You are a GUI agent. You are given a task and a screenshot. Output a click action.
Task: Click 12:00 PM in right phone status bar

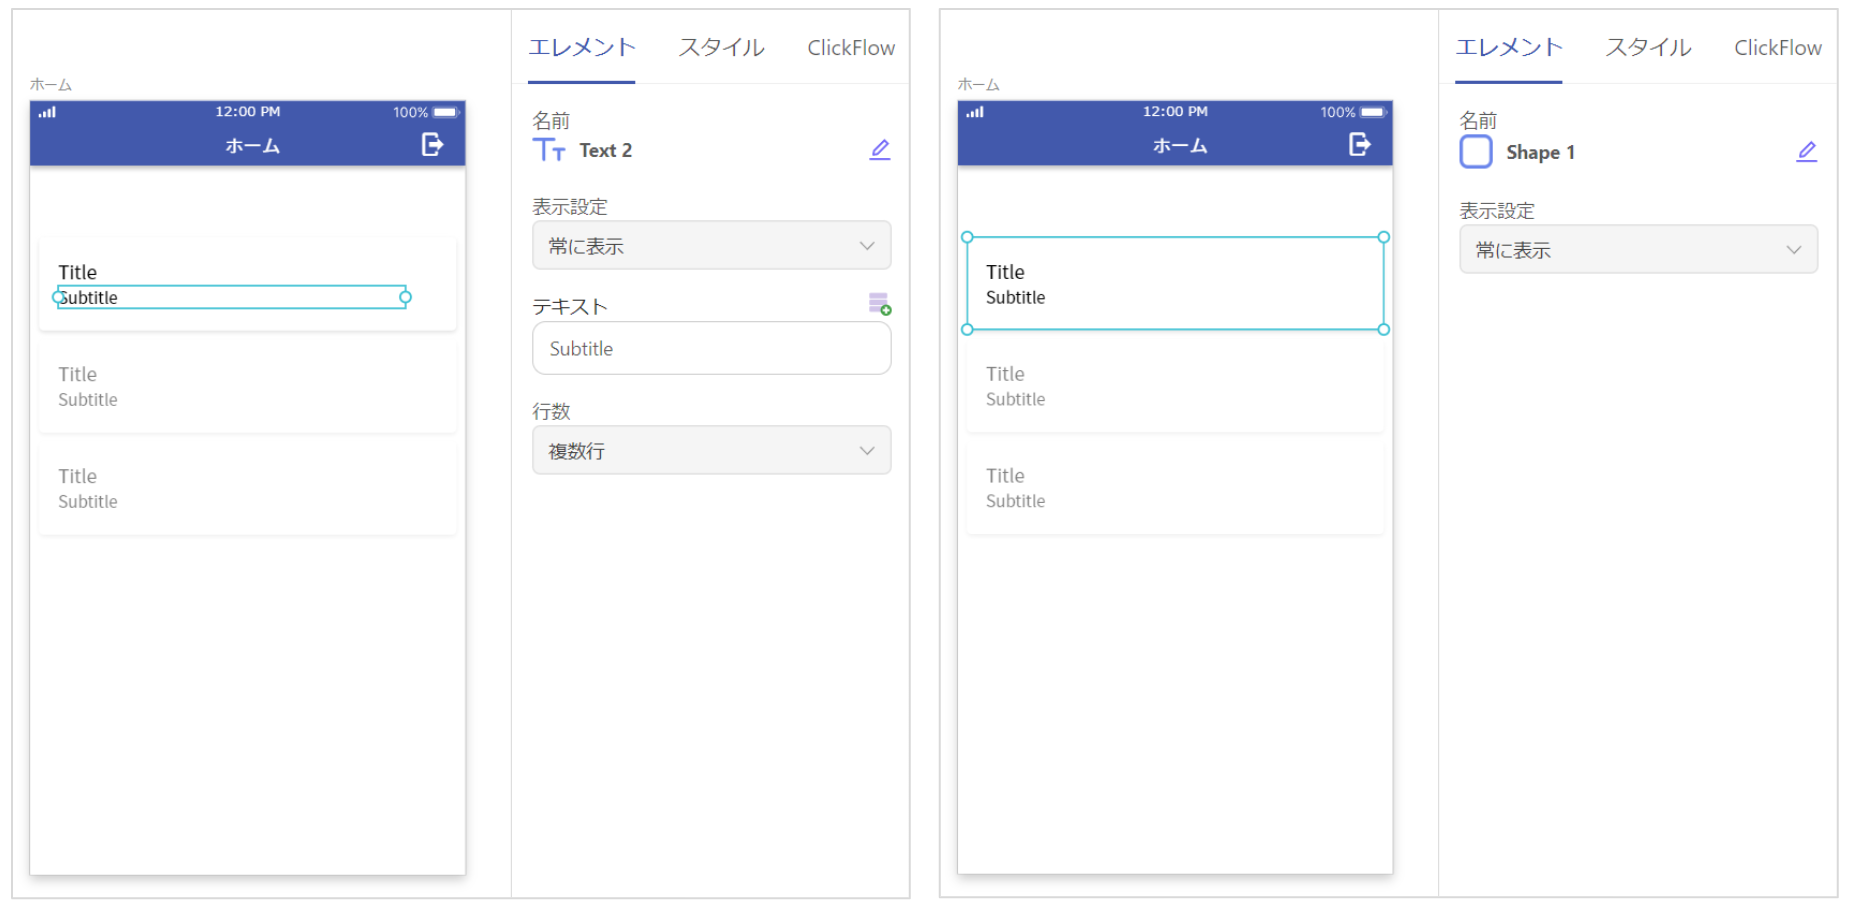1176,112
